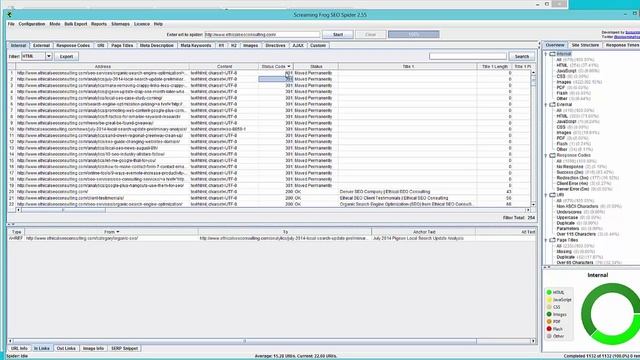Open the Bulk Export menu
This screenshot has width=640, height=360.
(76, 24)
